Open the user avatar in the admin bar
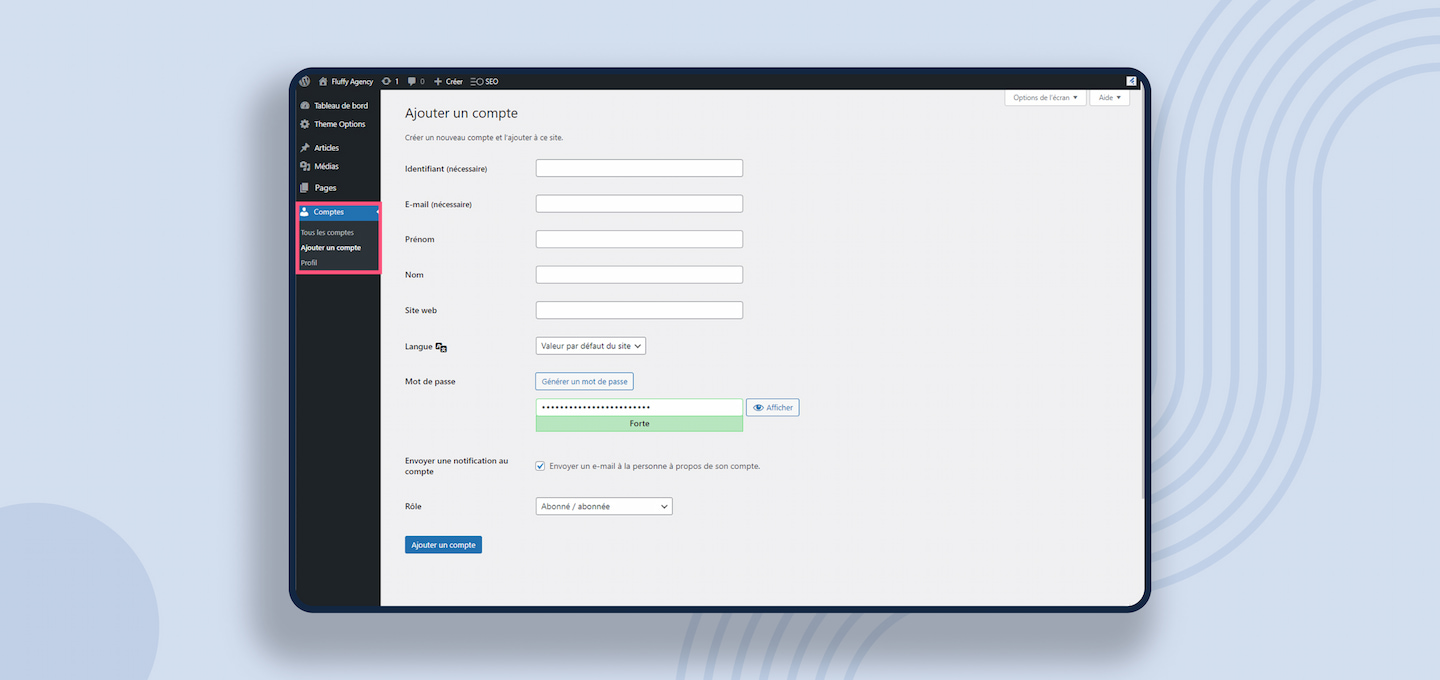This screenshot has width=1440, height=680. 1131,81
